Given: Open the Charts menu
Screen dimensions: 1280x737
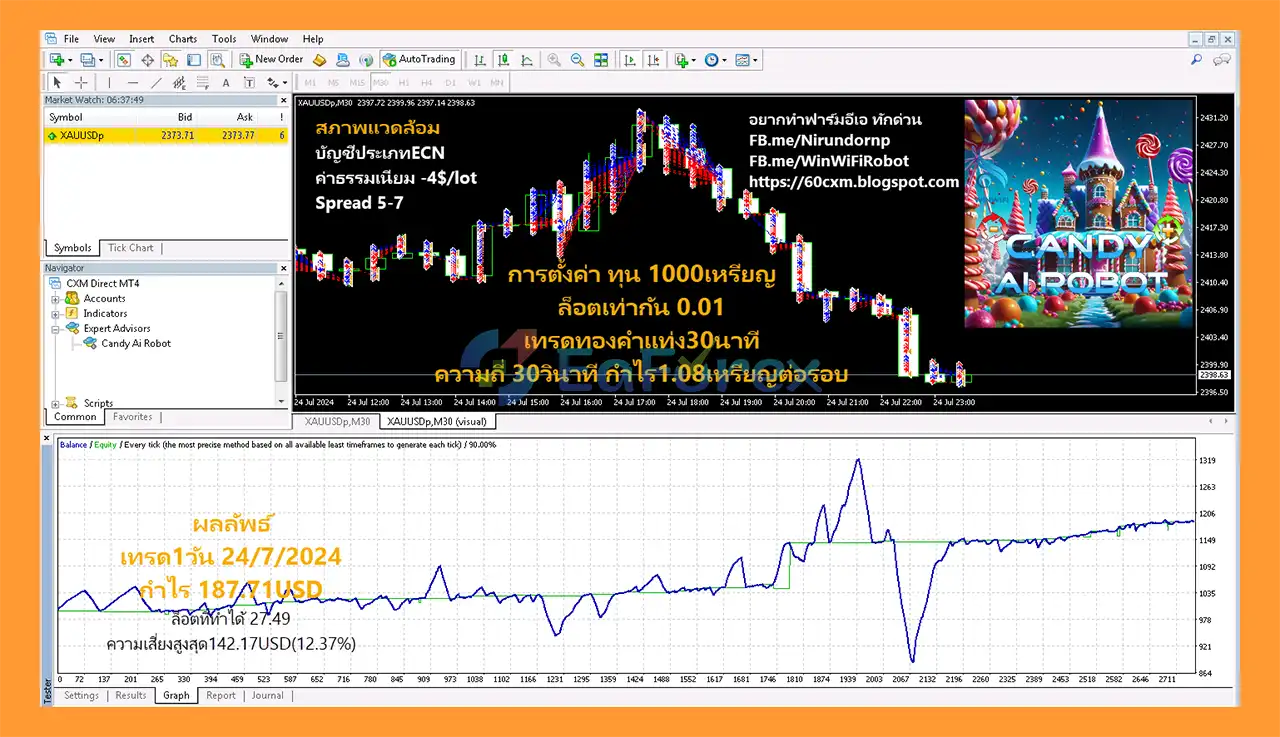Looking at the screenshot, I should point(182,39).
